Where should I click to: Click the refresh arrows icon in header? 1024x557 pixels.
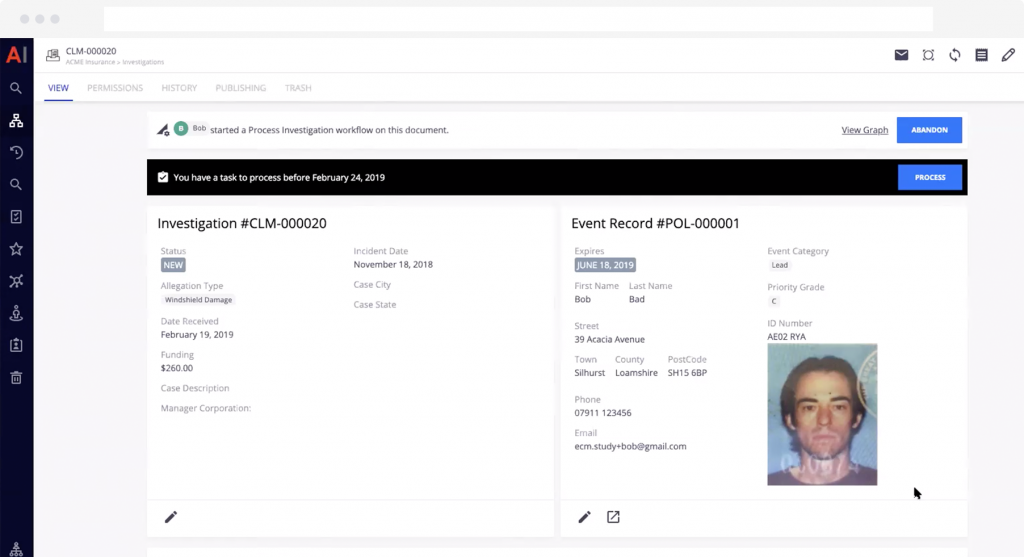click(955, 55)
